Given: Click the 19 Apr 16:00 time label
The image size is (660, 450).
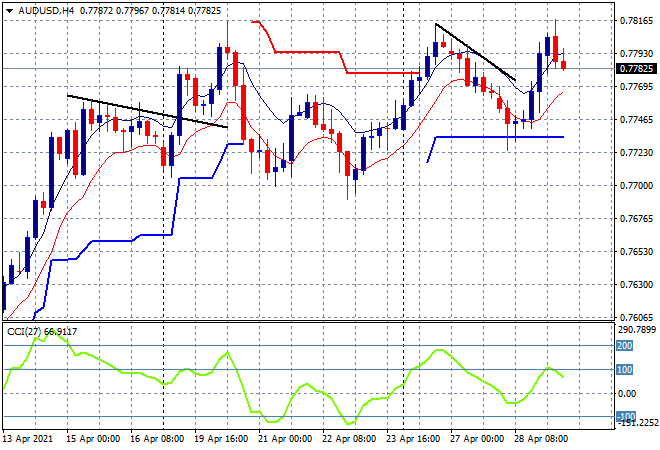Looking at the screenshot, I should click(221, 439).
